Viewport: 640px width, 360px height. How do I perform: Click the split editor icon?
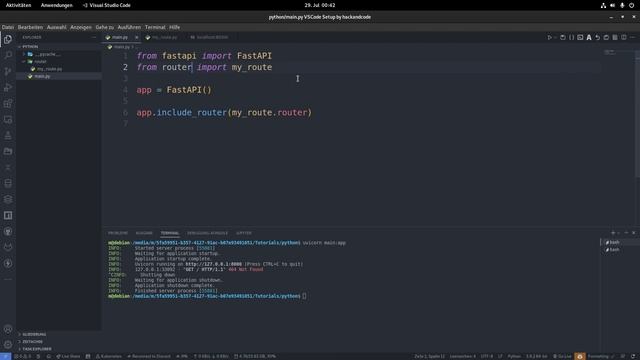(x=624, y=37)
